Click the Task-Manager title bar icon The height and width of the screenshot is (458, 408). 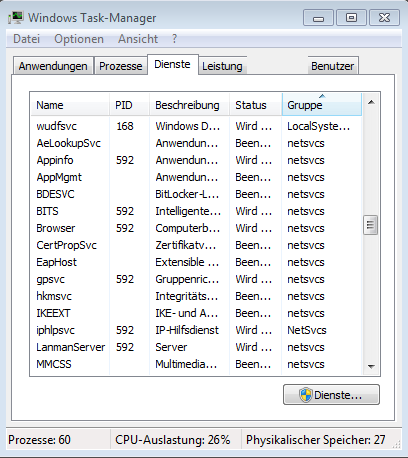pyautogui.click(x=16, y=17)
